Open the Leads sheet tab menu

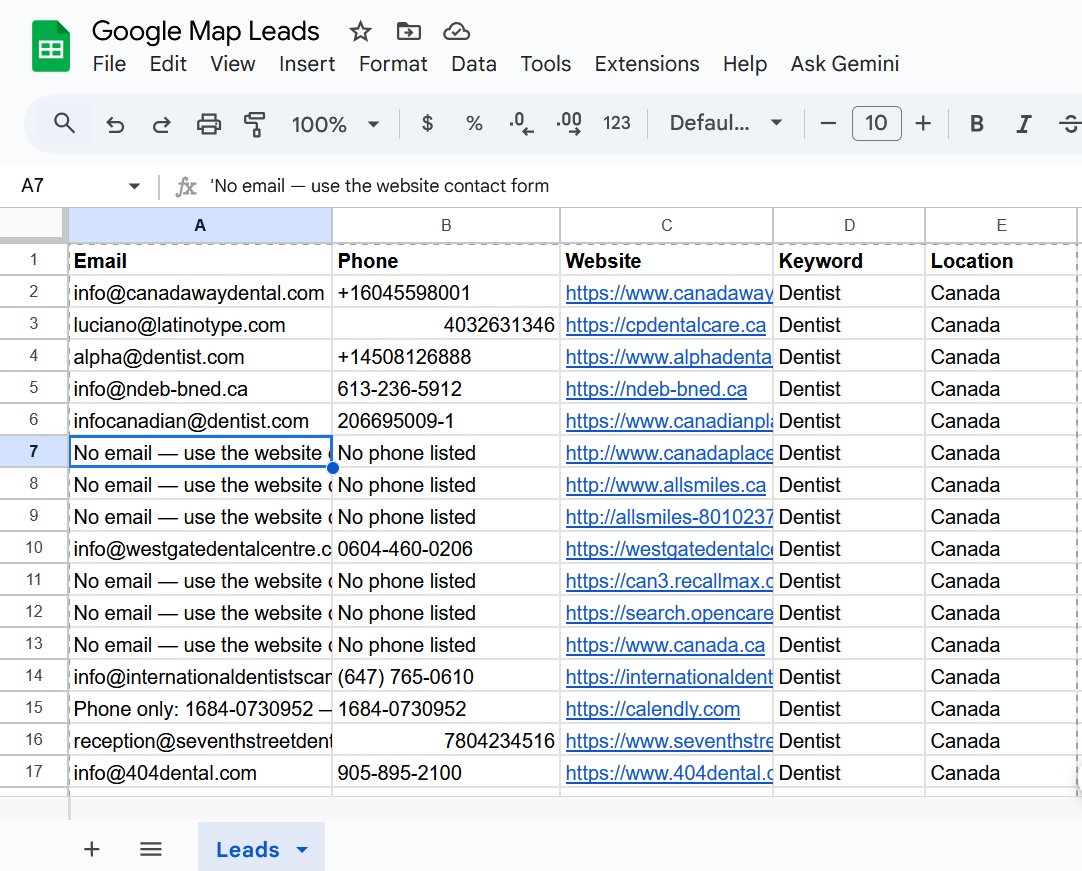[x=303, y=849]
